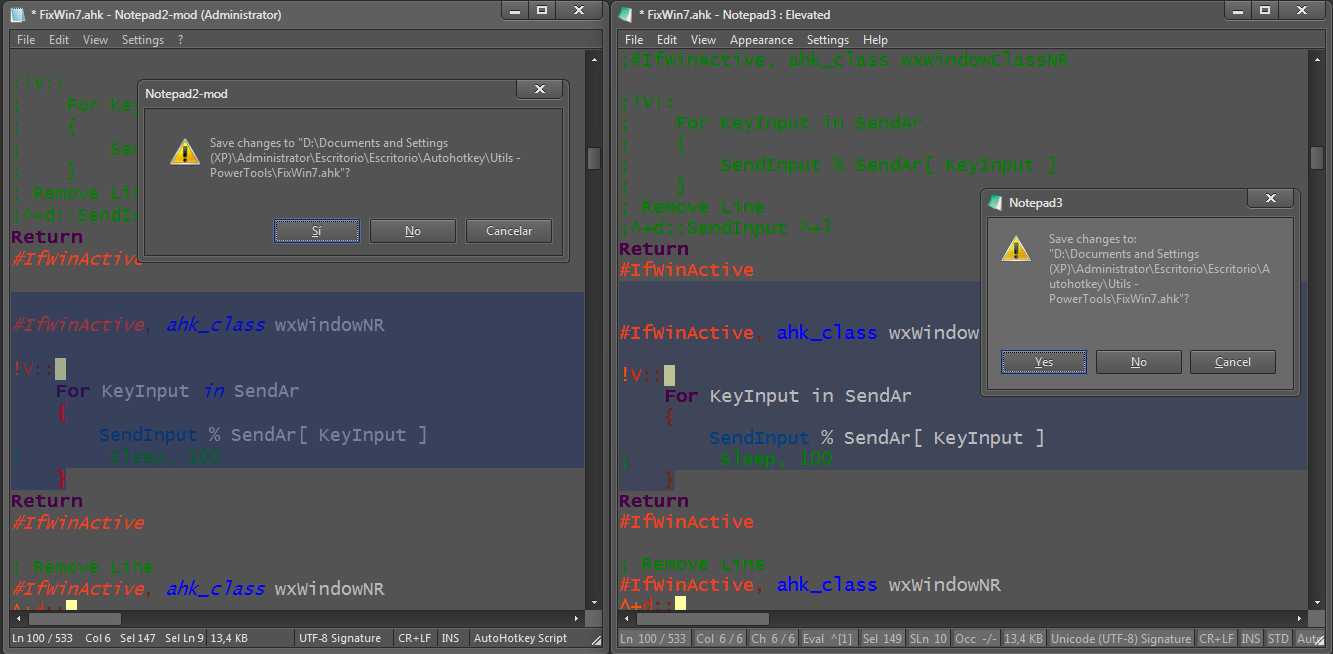
Task: Click 'Occ -/-' in Notepad3 status bar
Action: 976,639
